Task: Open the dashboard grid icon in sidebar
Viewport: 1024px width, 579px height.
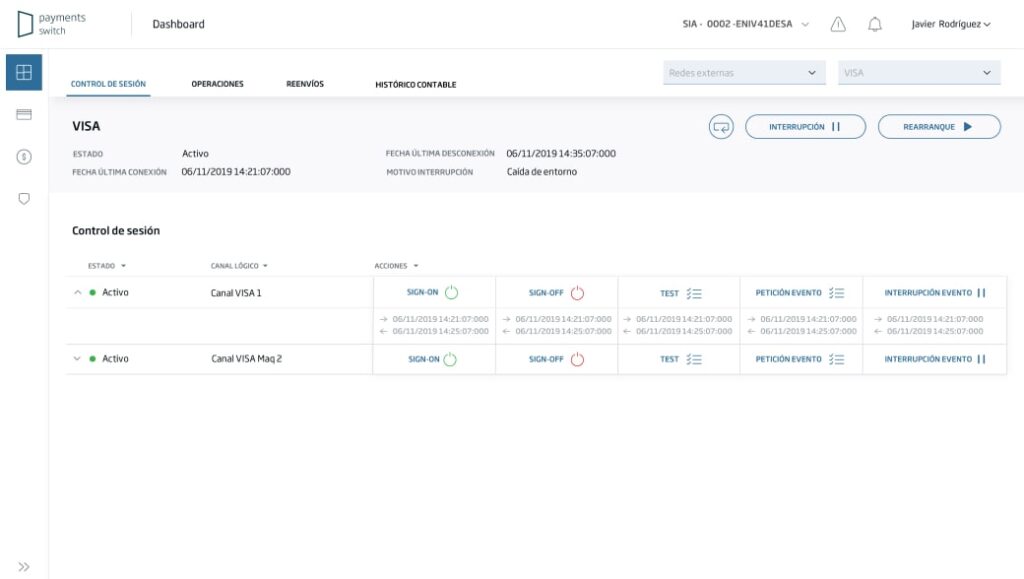Action: (24, 72)
